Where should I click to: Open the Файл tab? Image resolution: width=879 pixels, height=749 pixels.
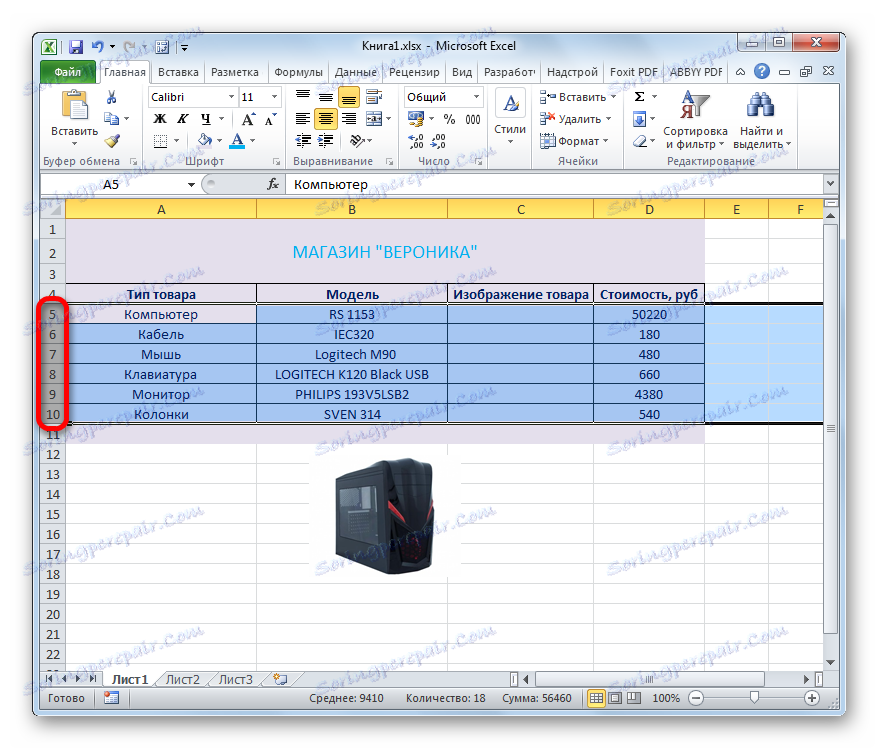pyautogui.click(x=68, y=72)
